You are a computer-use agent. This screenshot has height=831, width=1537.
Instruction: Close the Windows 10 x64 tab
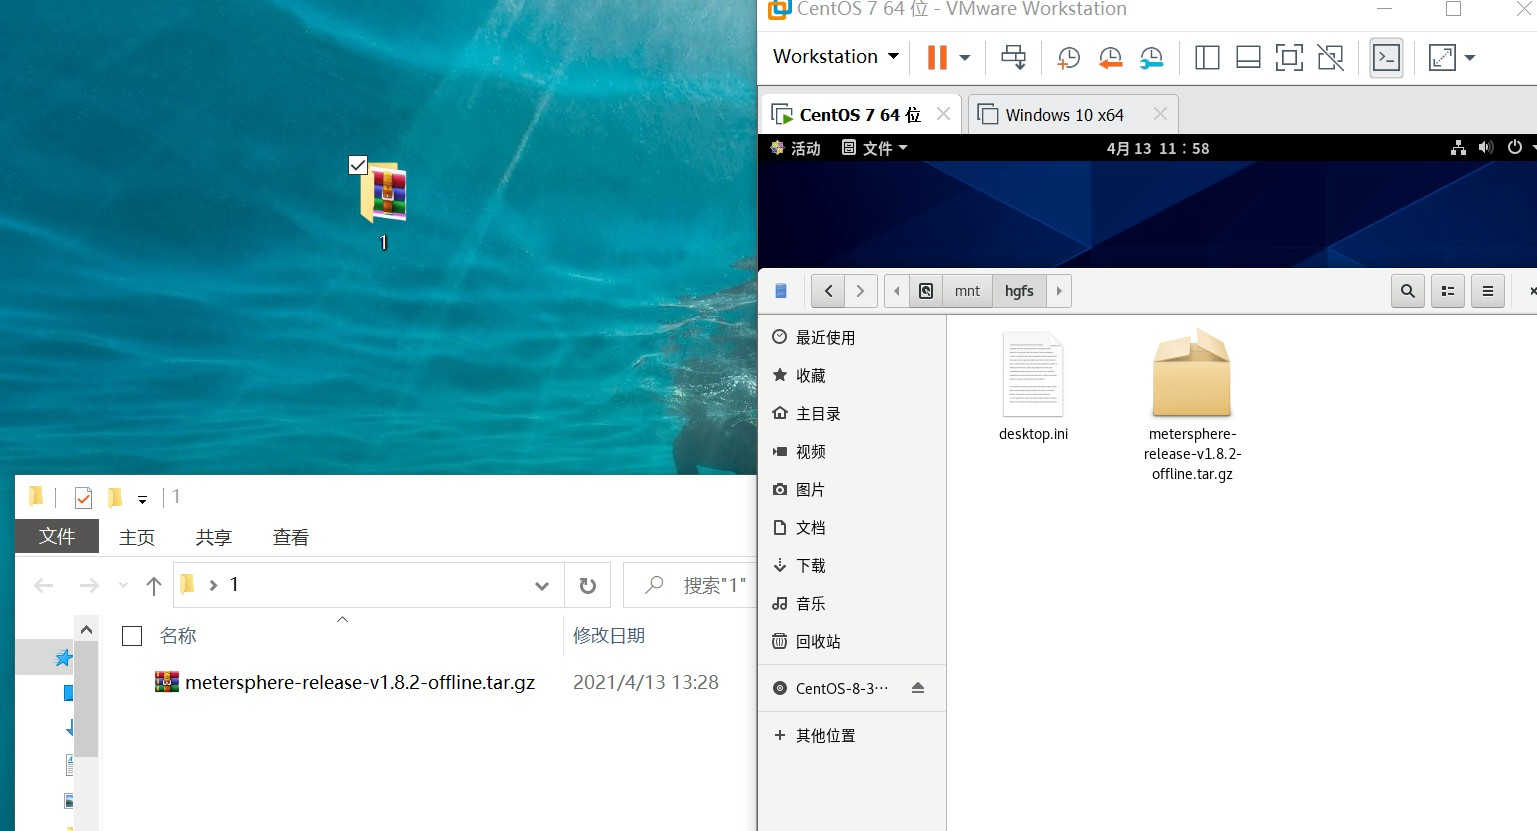click(x=1160, y=114)
